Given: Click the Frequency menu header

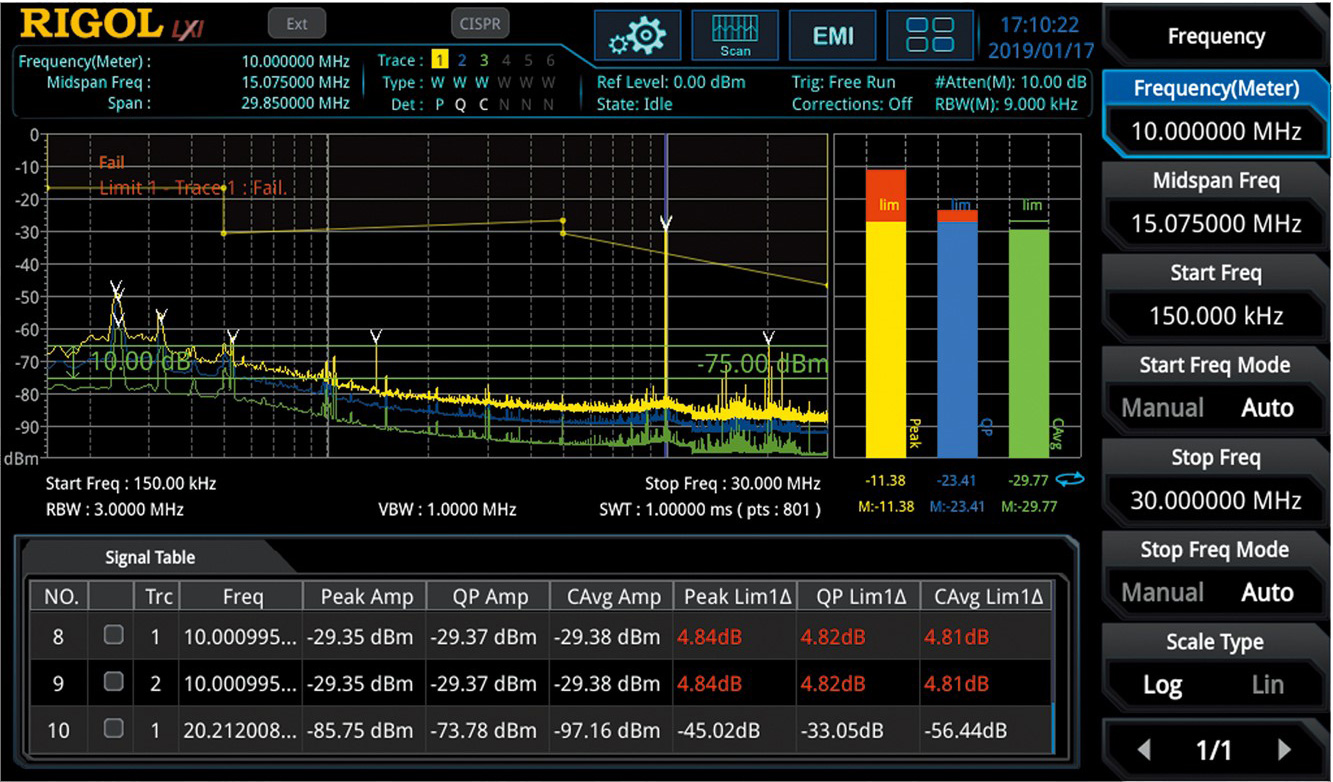Looking at the screenshot, I should point(1216,37).
